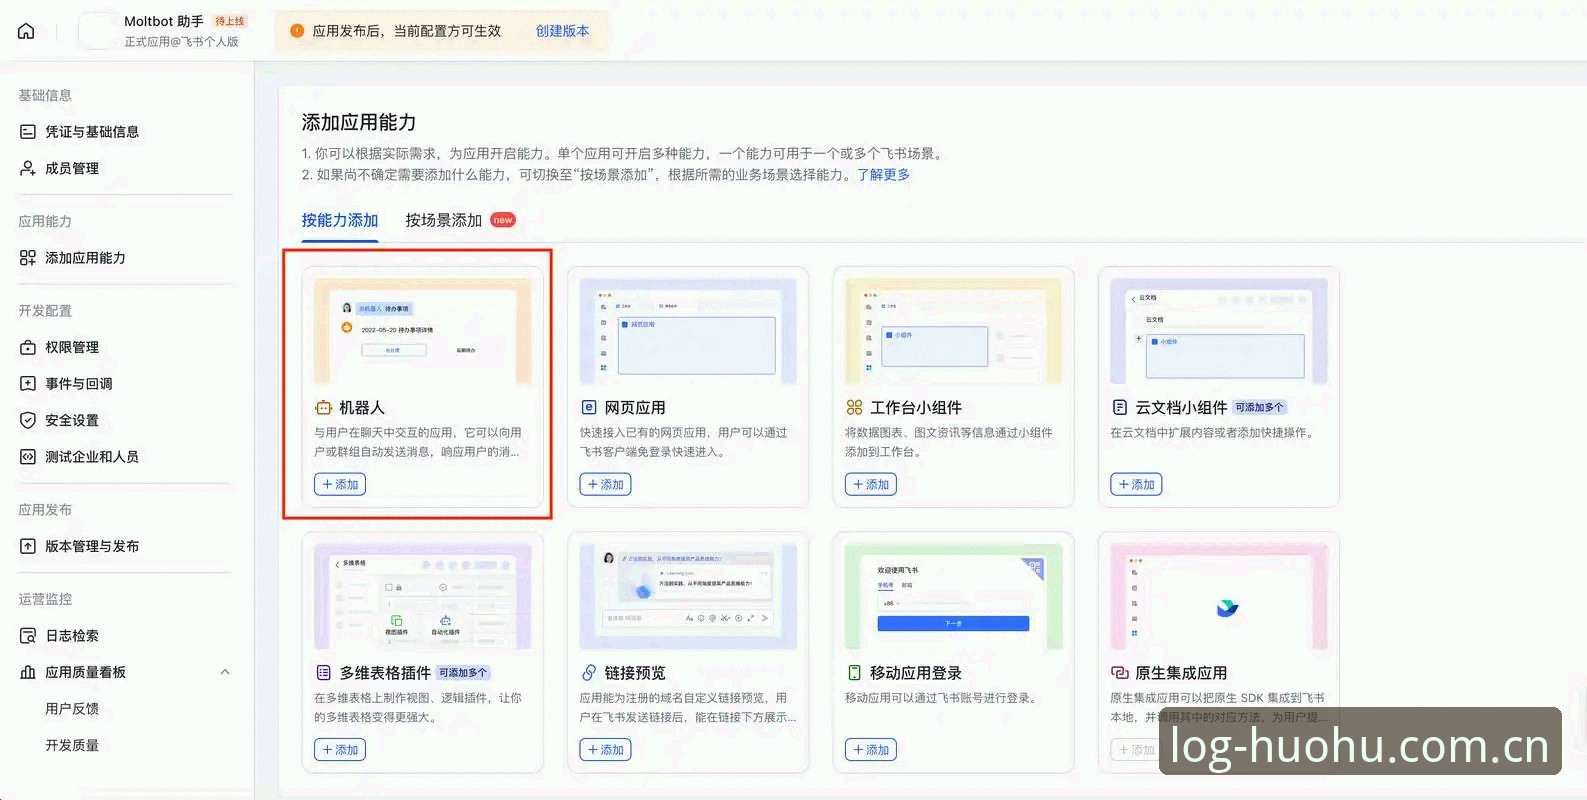The height and width of the screenshot is (800, 1587).
Task: Switch to 按场景添加 tab
Action: click(444, 220)
